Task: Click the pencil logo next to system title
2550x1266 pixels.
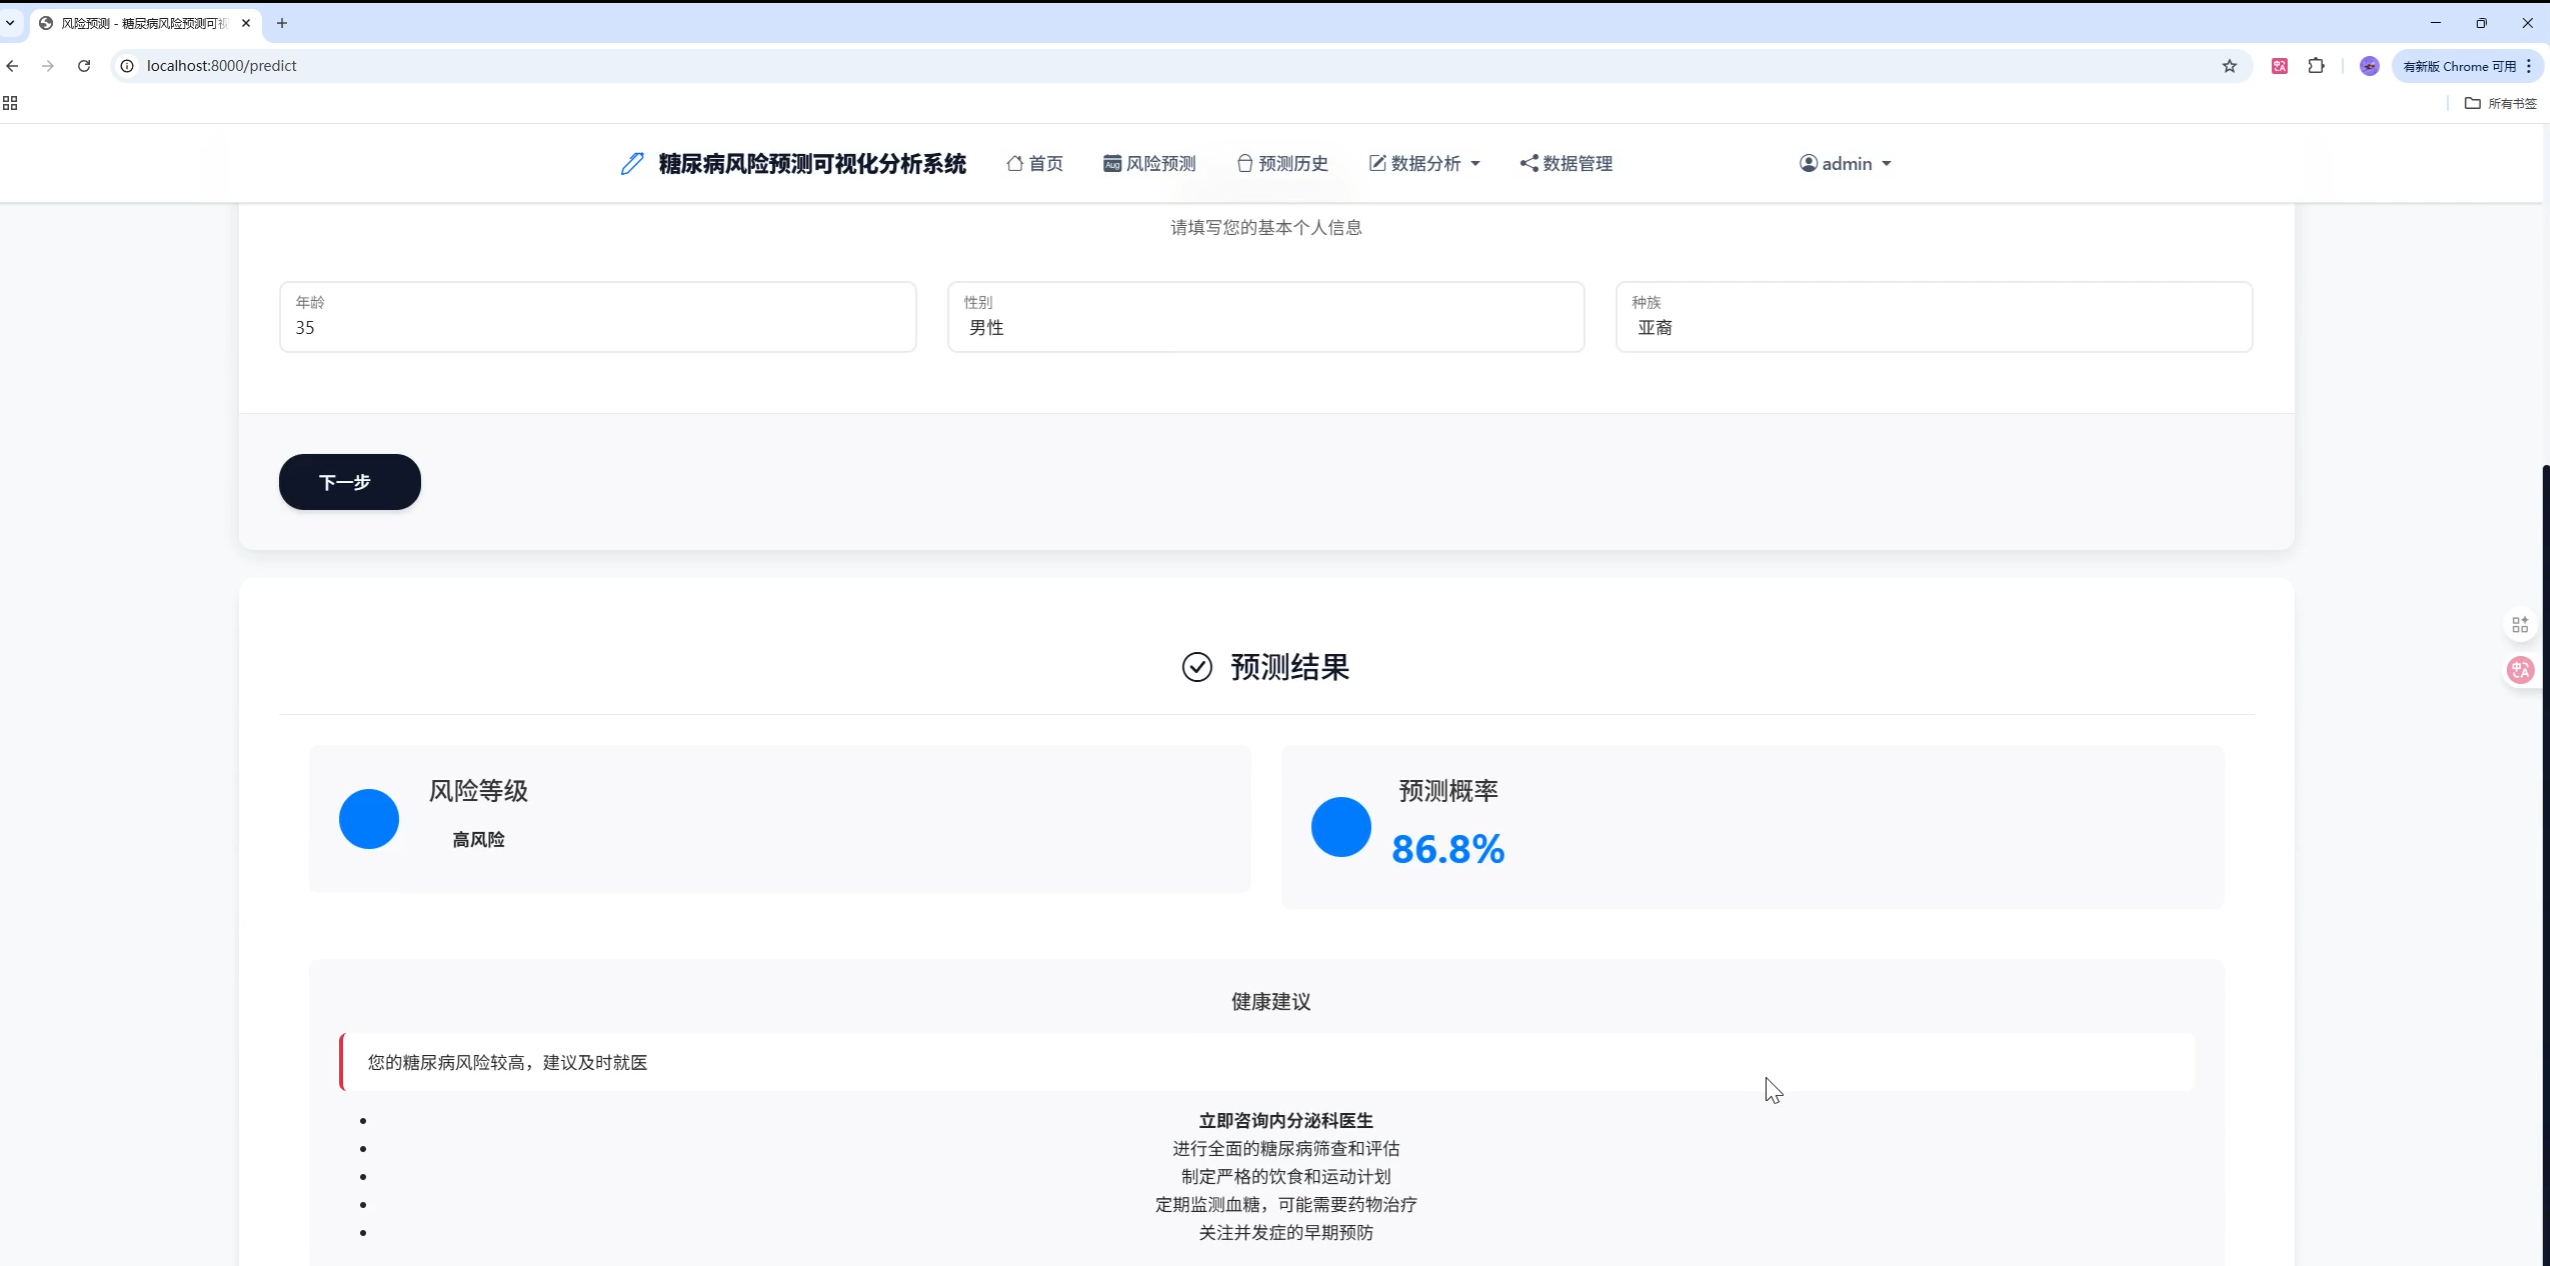Action: tap(631, 163)
